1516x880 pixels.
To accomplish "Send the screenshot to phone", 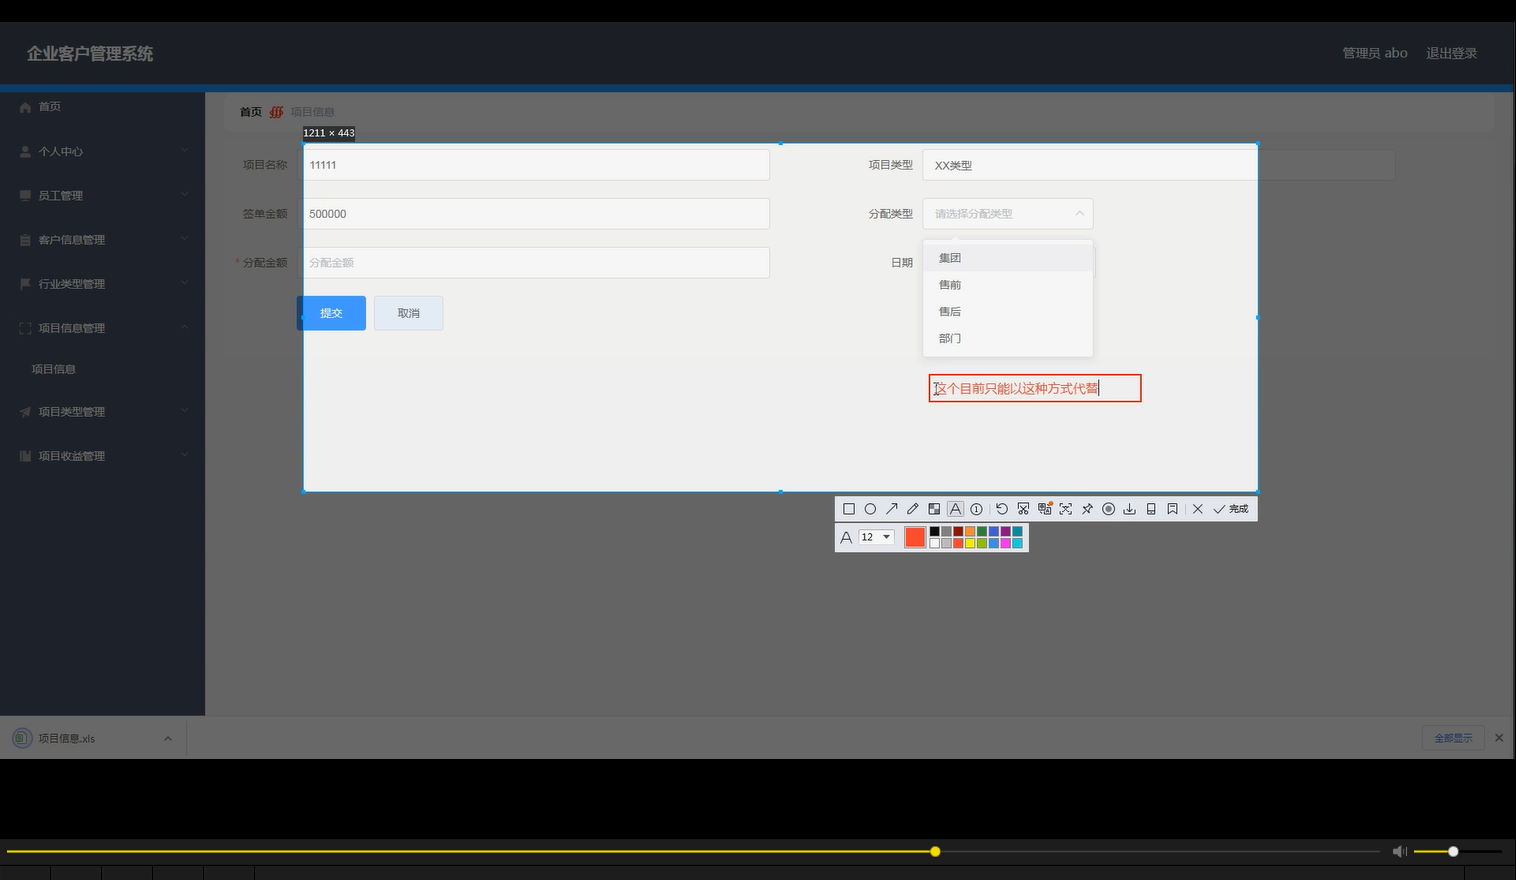I will point(1151,509).
